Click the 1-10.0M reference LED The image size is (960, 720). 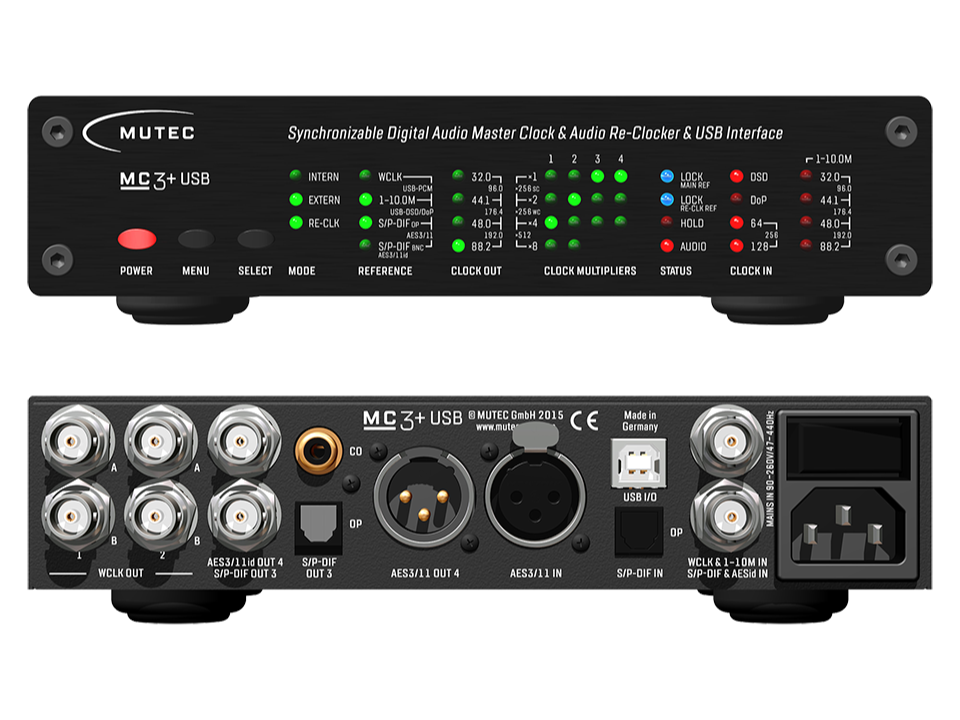tap(366, 199)
